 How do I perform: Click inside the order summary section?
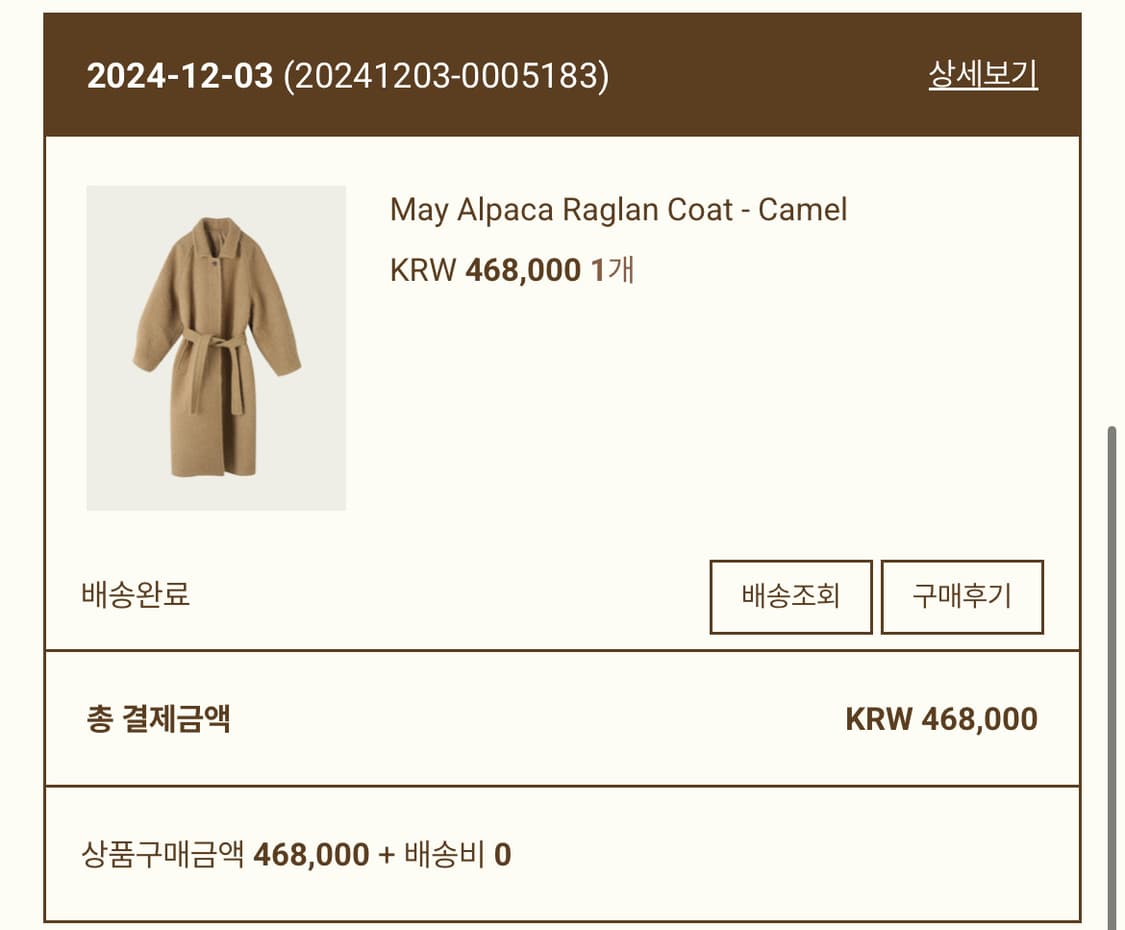(x=560, y=717)
